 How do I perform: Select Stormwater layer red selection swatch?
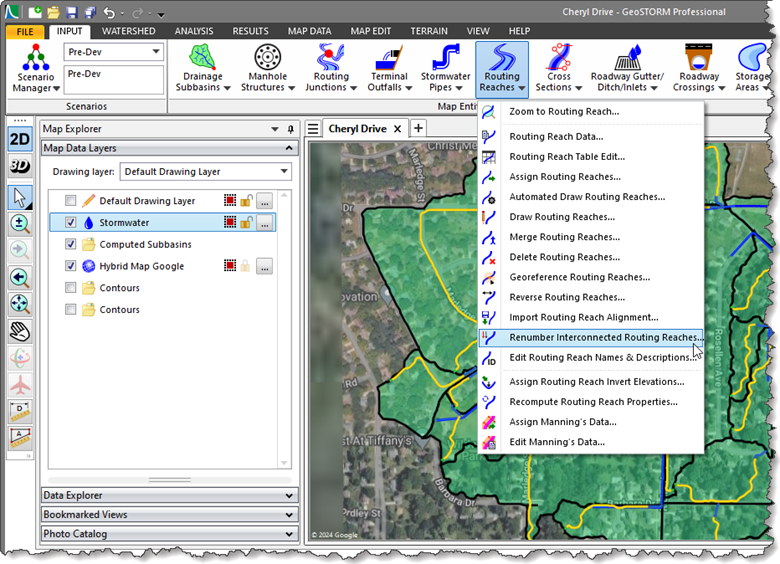(230, 222)
